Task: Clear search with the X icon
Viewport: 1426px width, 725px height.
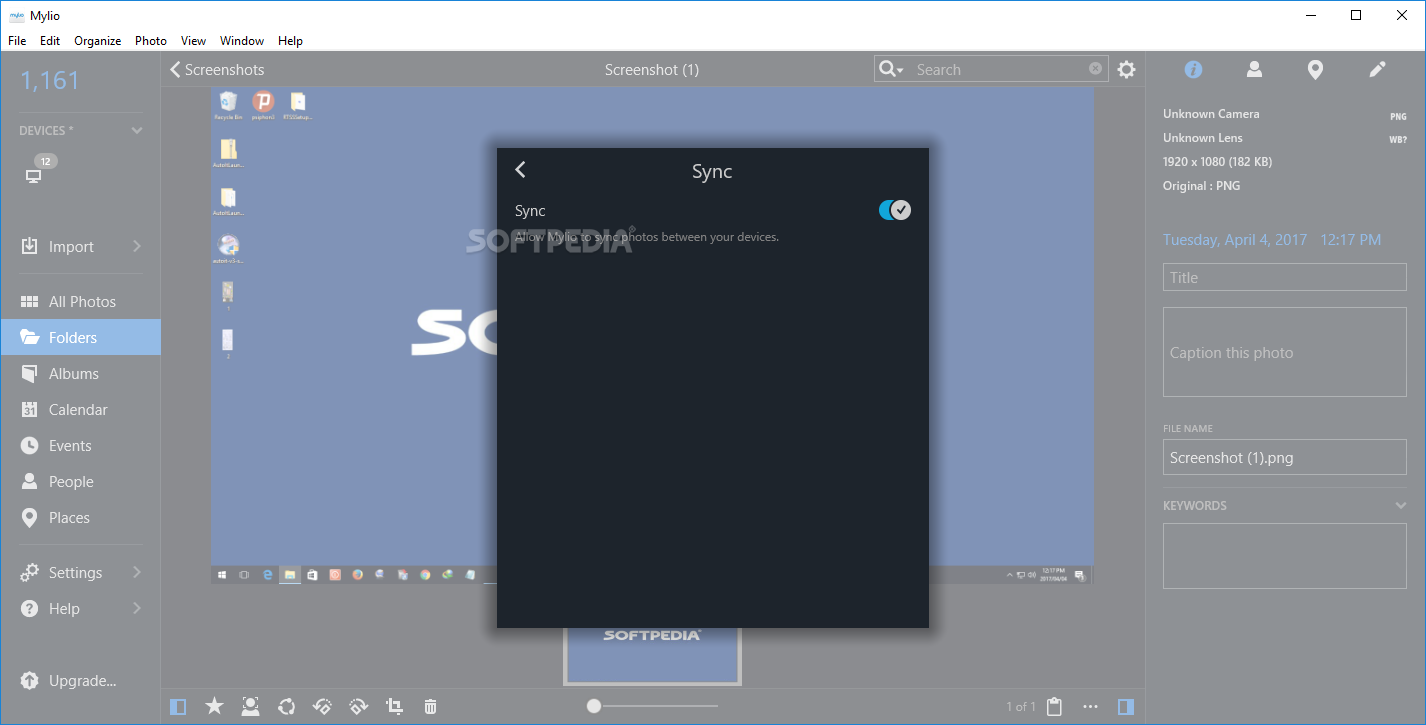Action: 1095,69
